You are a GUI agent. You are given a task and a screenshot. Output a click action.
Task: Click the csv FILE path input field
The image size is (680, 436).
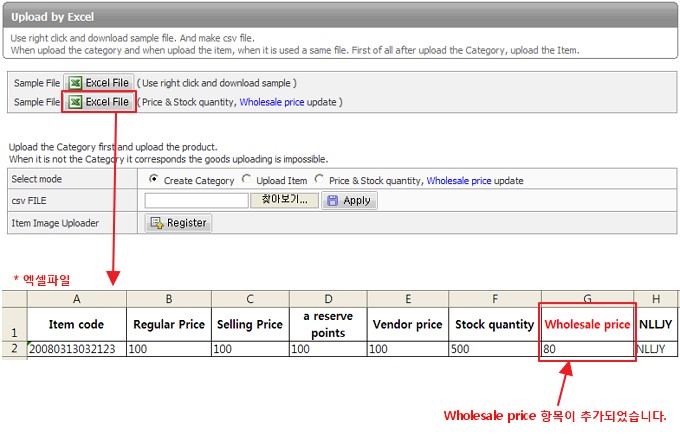click(196, 200)
